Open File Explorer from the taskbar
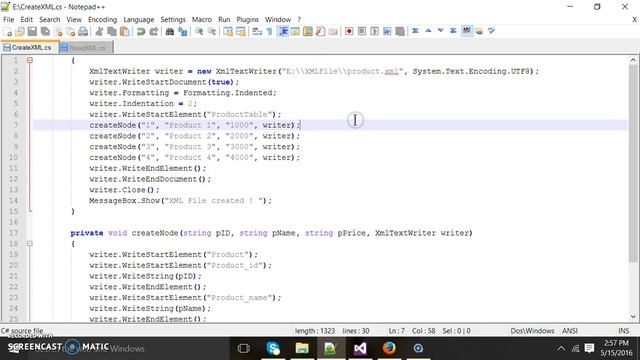The image size is (640, 360). coord(302,349)
